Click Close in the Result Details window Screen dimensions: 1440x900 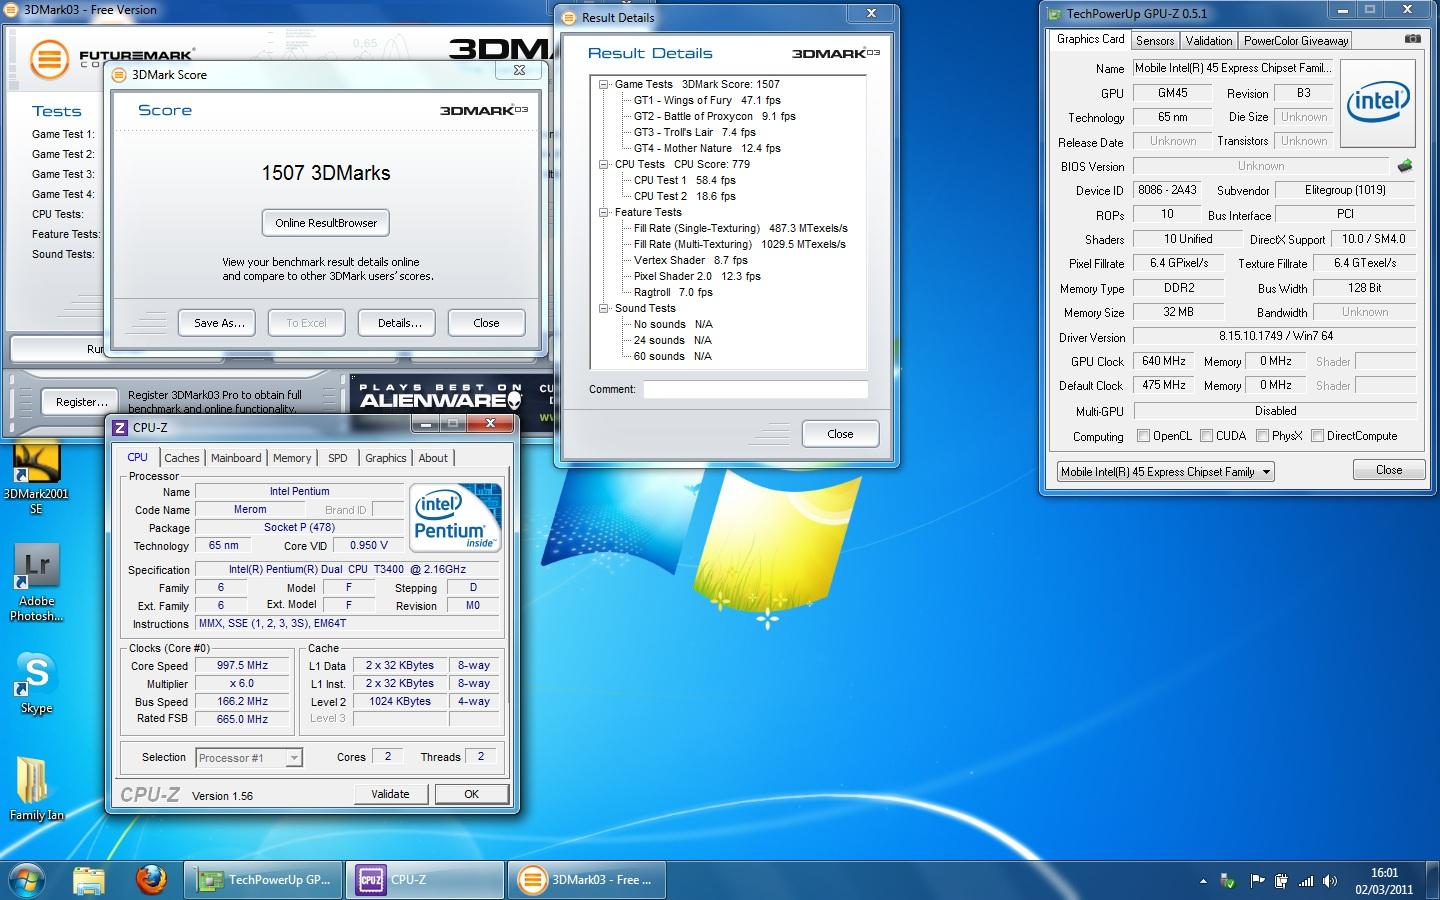(840, 434)
